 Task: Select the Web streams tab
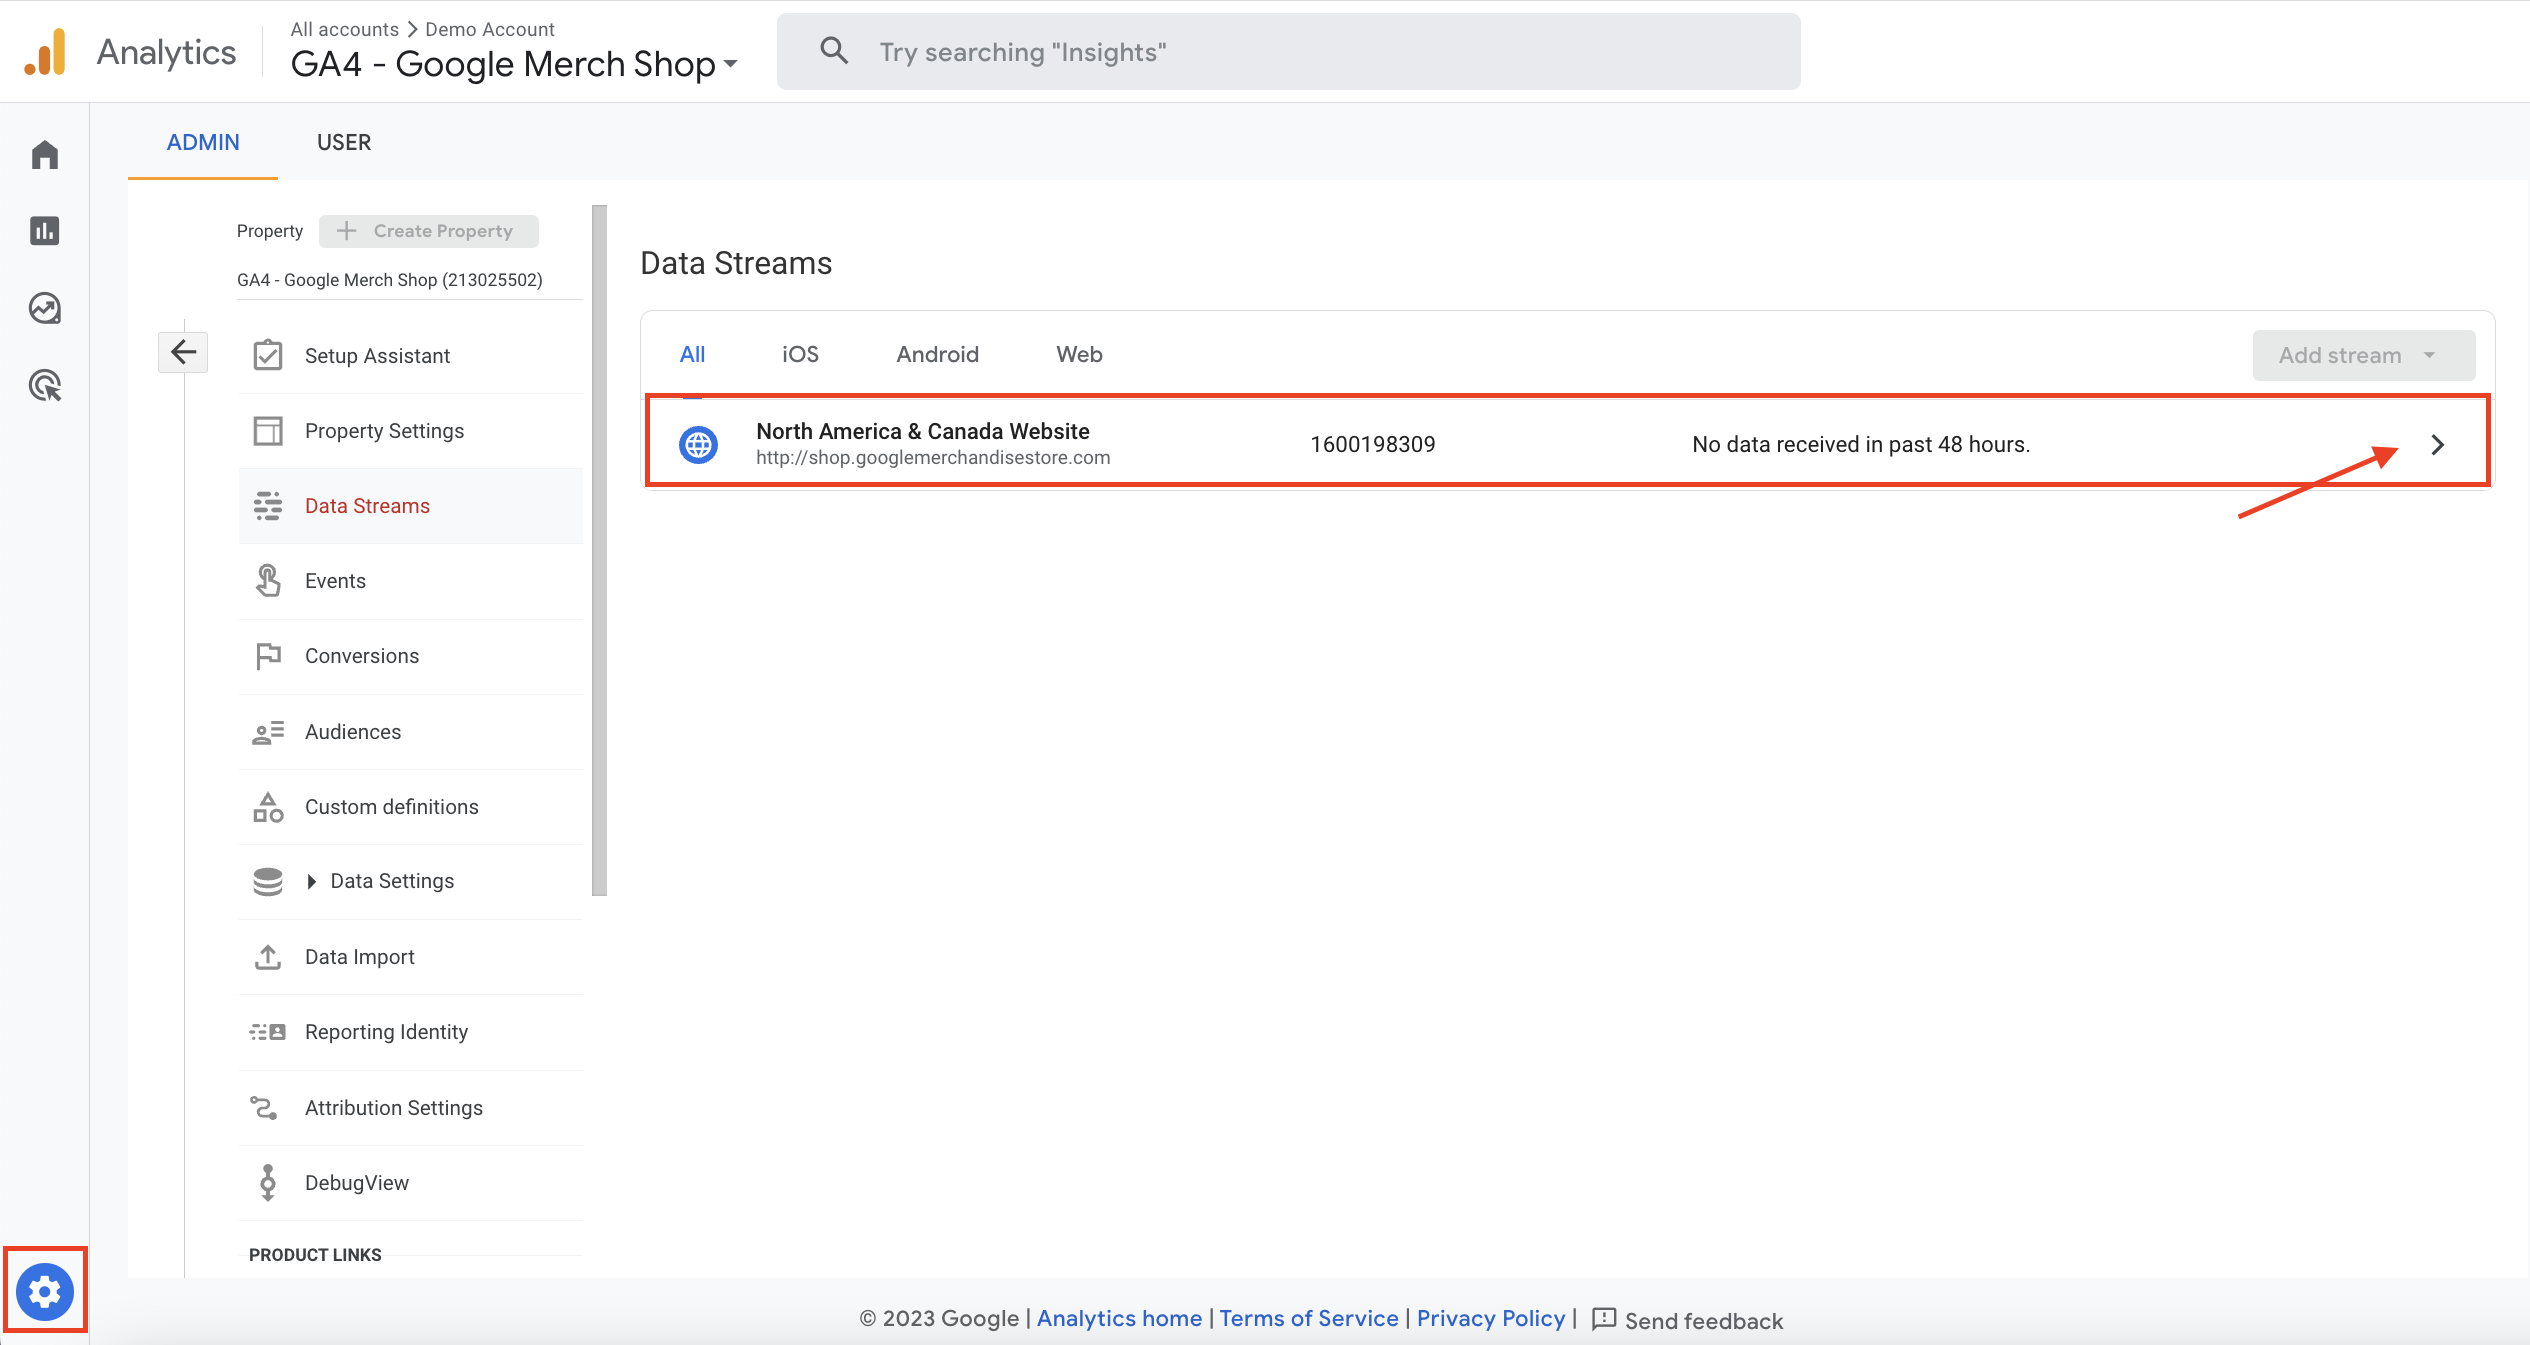[1079, 355]
